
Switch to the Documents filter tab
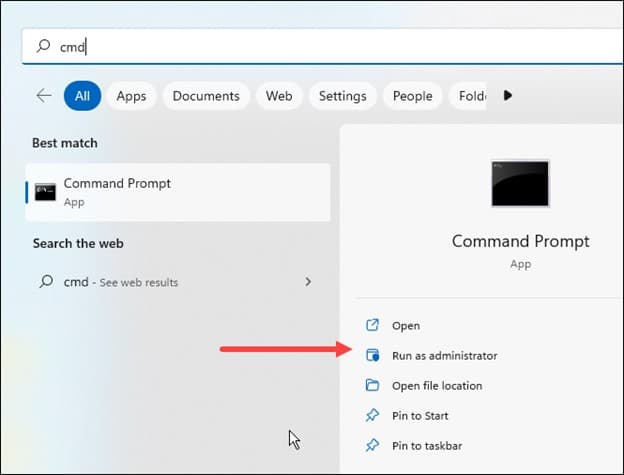[206, 96]
